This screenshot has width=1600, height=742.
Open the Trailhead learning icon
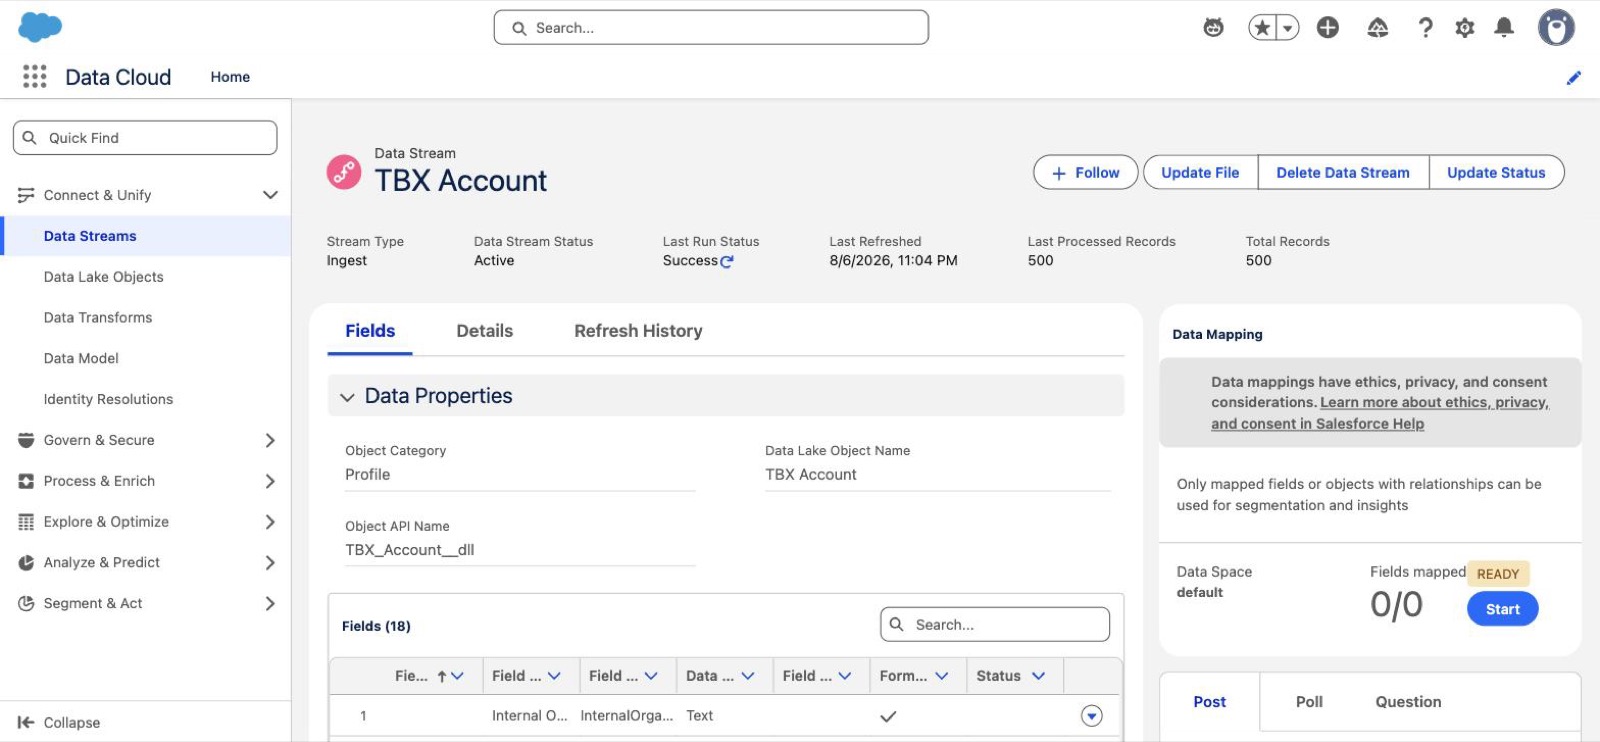[x=1378, y=28]
